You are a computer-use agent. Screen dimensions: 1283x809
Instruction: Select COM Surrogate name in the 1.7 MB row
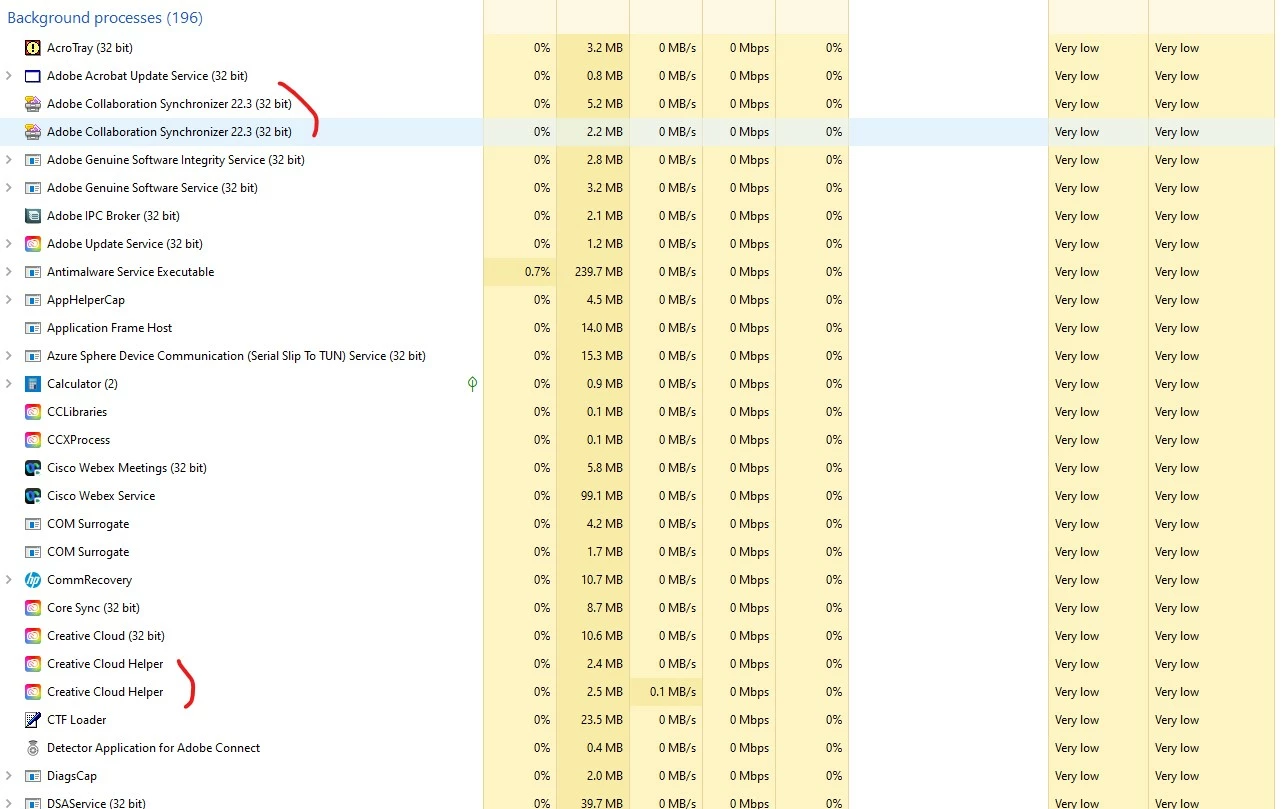click(88, 552)
